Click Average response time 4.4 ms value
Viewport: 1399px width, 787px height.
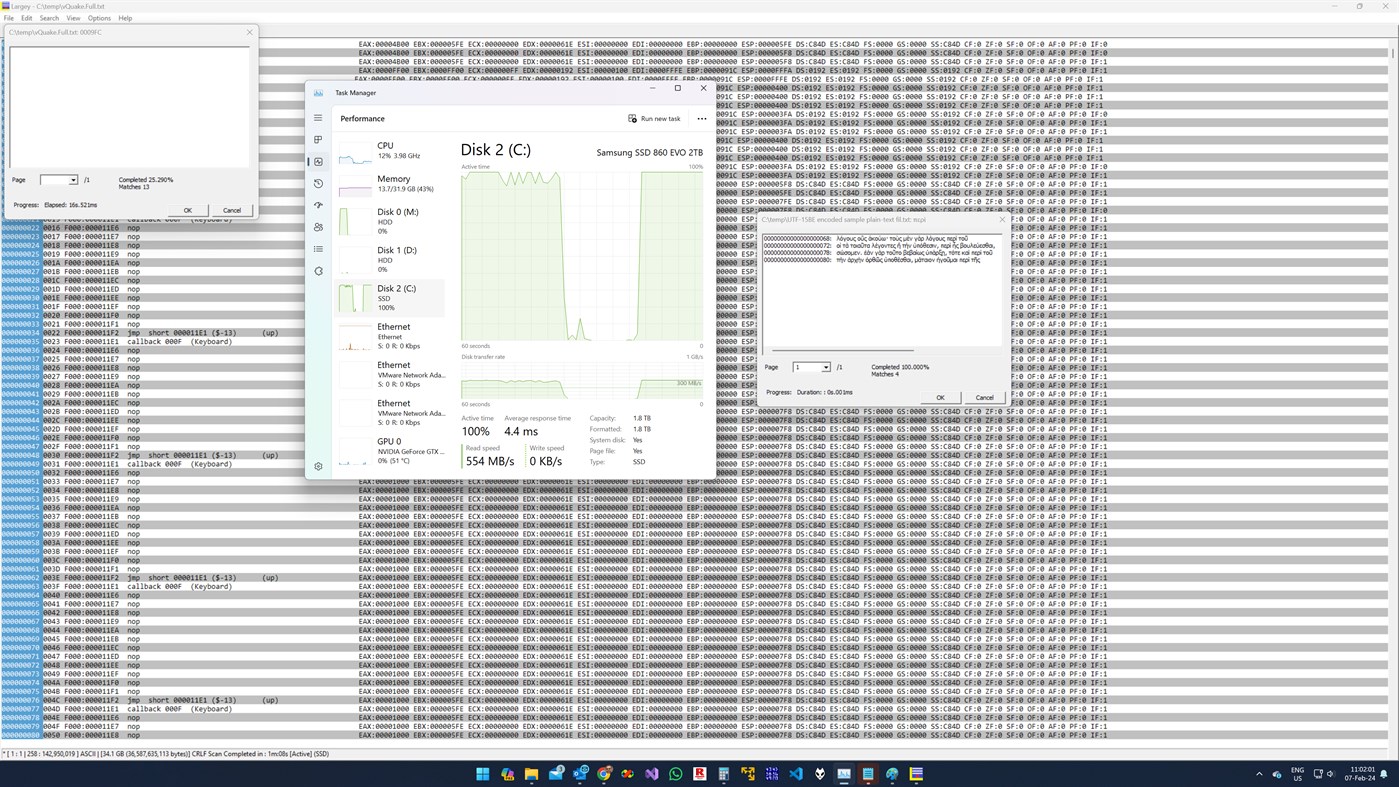520,432
